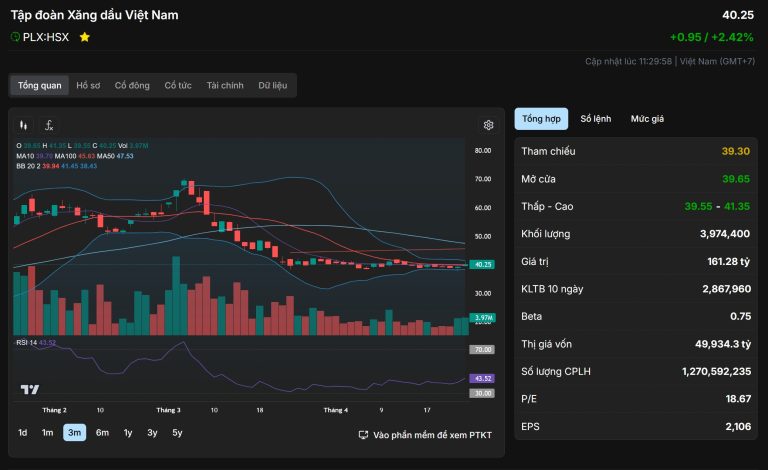Open the Hồ sơ tab
This screenshot has height=470, width=768.
point(88,85)
